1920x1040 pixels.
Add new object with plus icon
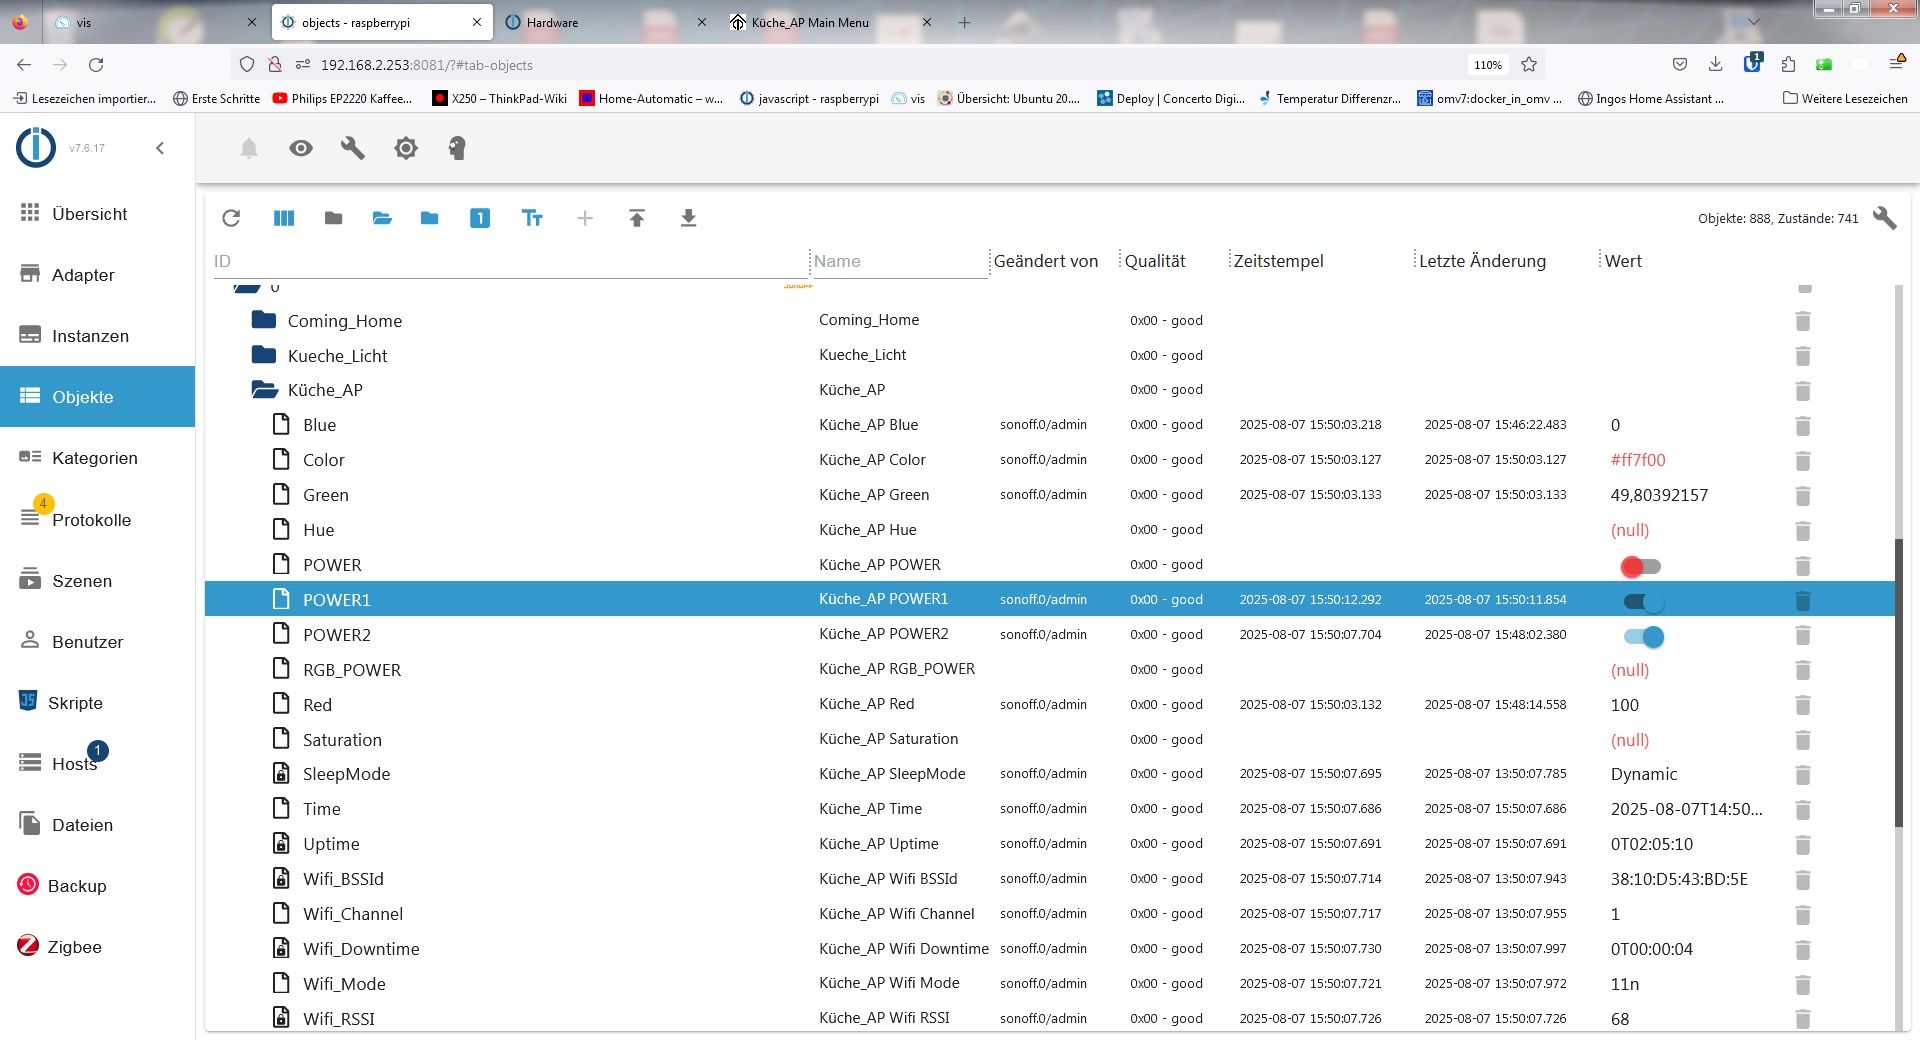[x=585, y=218]
